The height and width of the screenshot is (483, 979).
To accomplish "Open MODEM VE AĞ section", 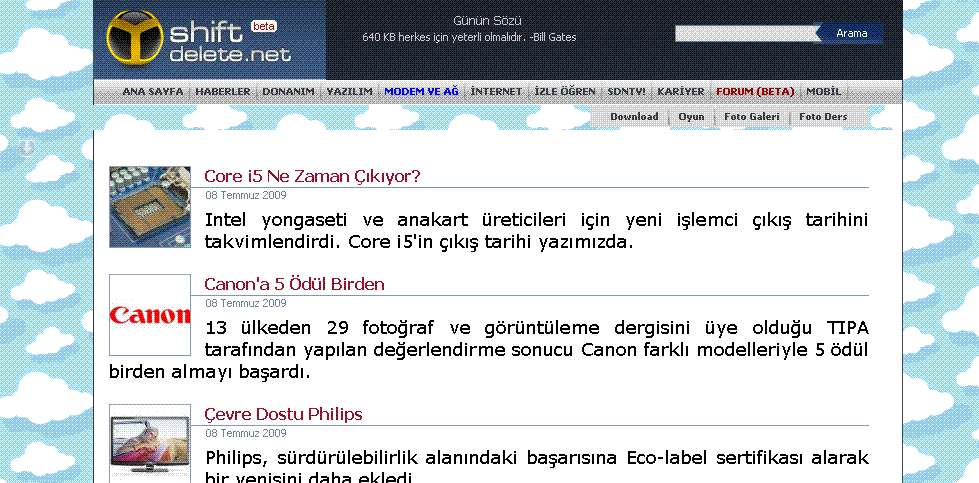I will [421, 92].
